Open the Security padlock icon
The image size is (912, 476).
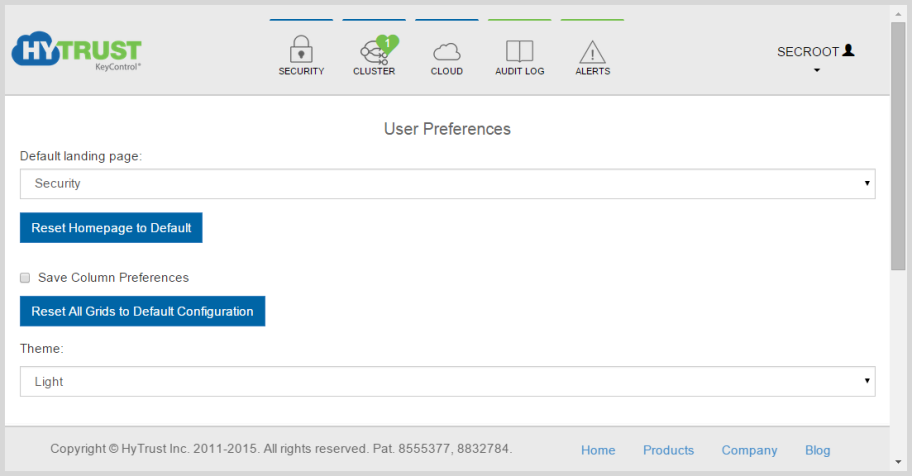coord(301,49)
